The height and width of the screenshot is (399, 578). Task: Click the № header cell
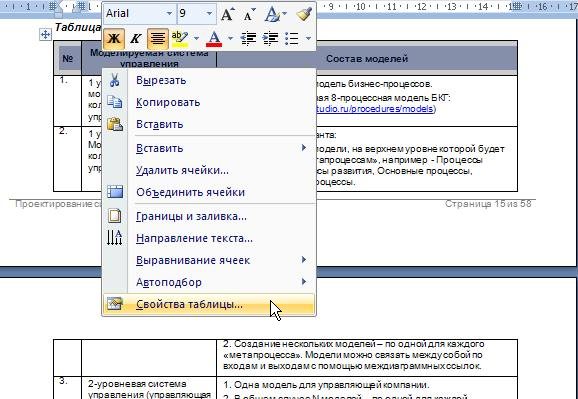tap(68, 59)
